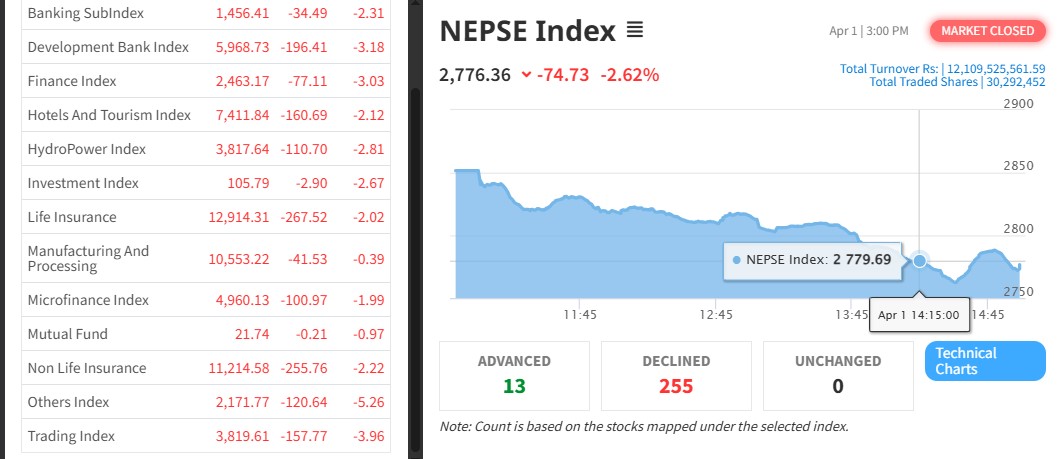Open the Investment Index entry
The width and height of the screenshot is (1059, 459).
click(83, 183)
